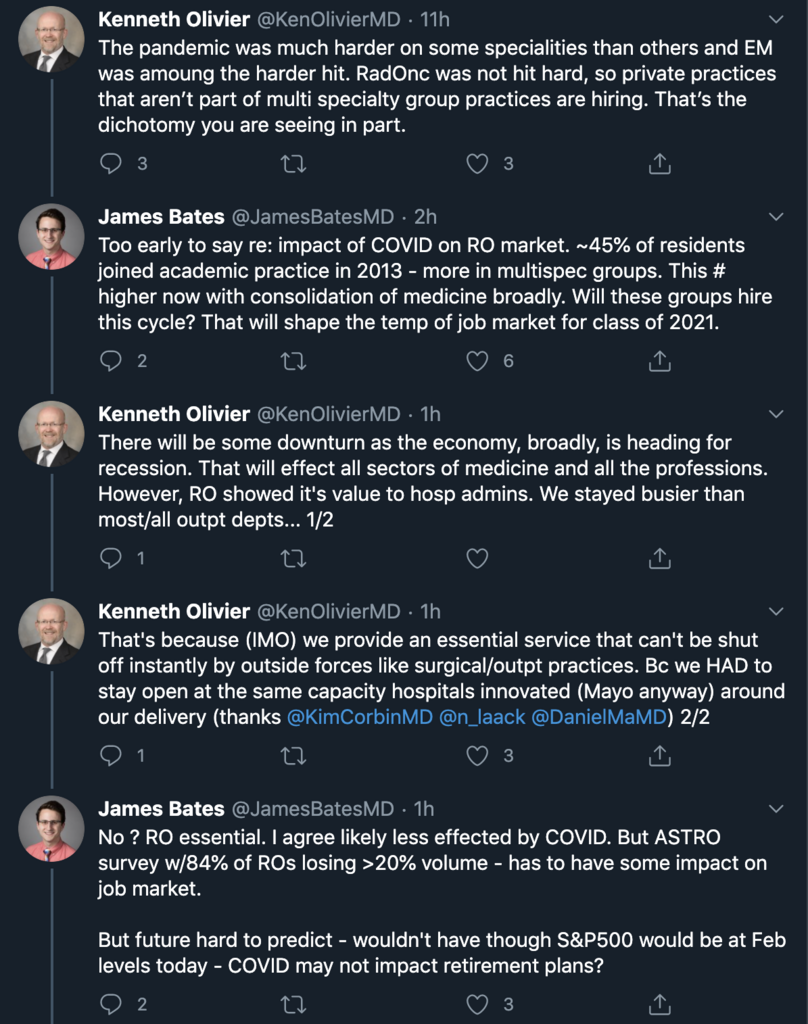Reply to Kenneth Olivier's 11h pandemic tweet
The image size is (808, 1024).
coord(110,163)
